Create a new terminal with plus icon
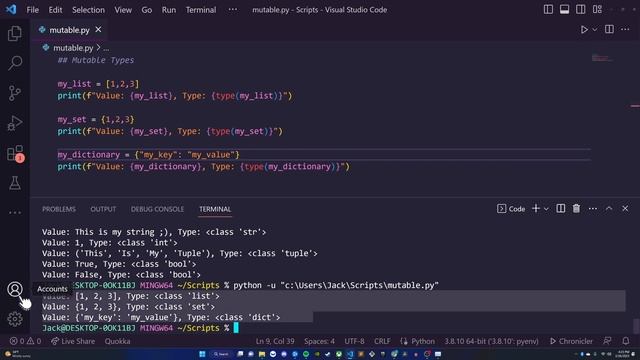 tap(536, 209)
